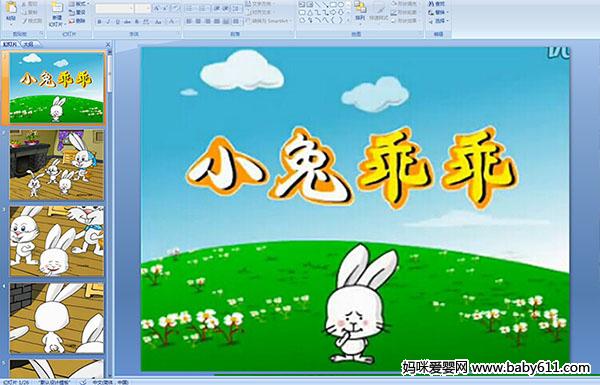
Task: Switch to the Slides tab in side pane
Action: pos(10,44)
